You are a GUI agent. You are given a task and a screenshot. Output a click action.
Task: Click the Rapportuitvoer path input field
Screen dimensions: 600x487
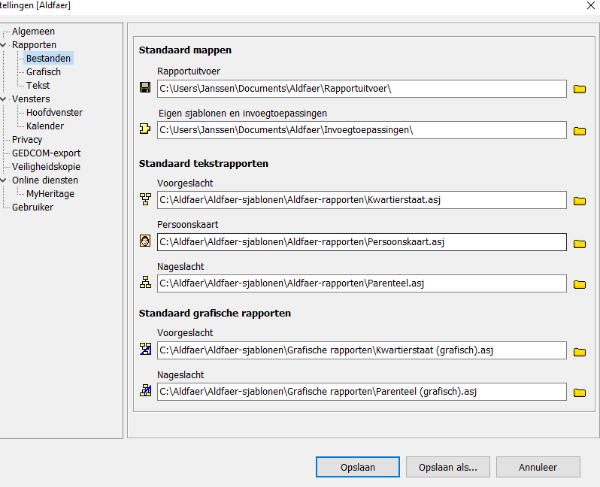(x=360, y=89)
